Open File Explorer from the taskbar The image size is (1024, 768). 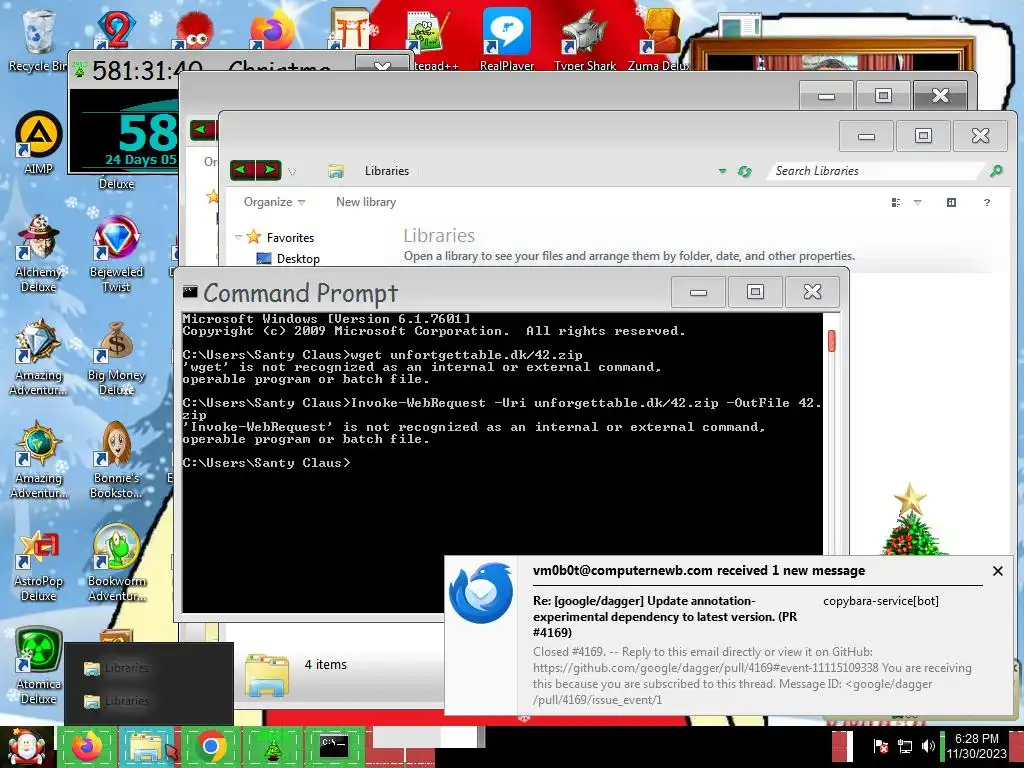coord(148,746)
